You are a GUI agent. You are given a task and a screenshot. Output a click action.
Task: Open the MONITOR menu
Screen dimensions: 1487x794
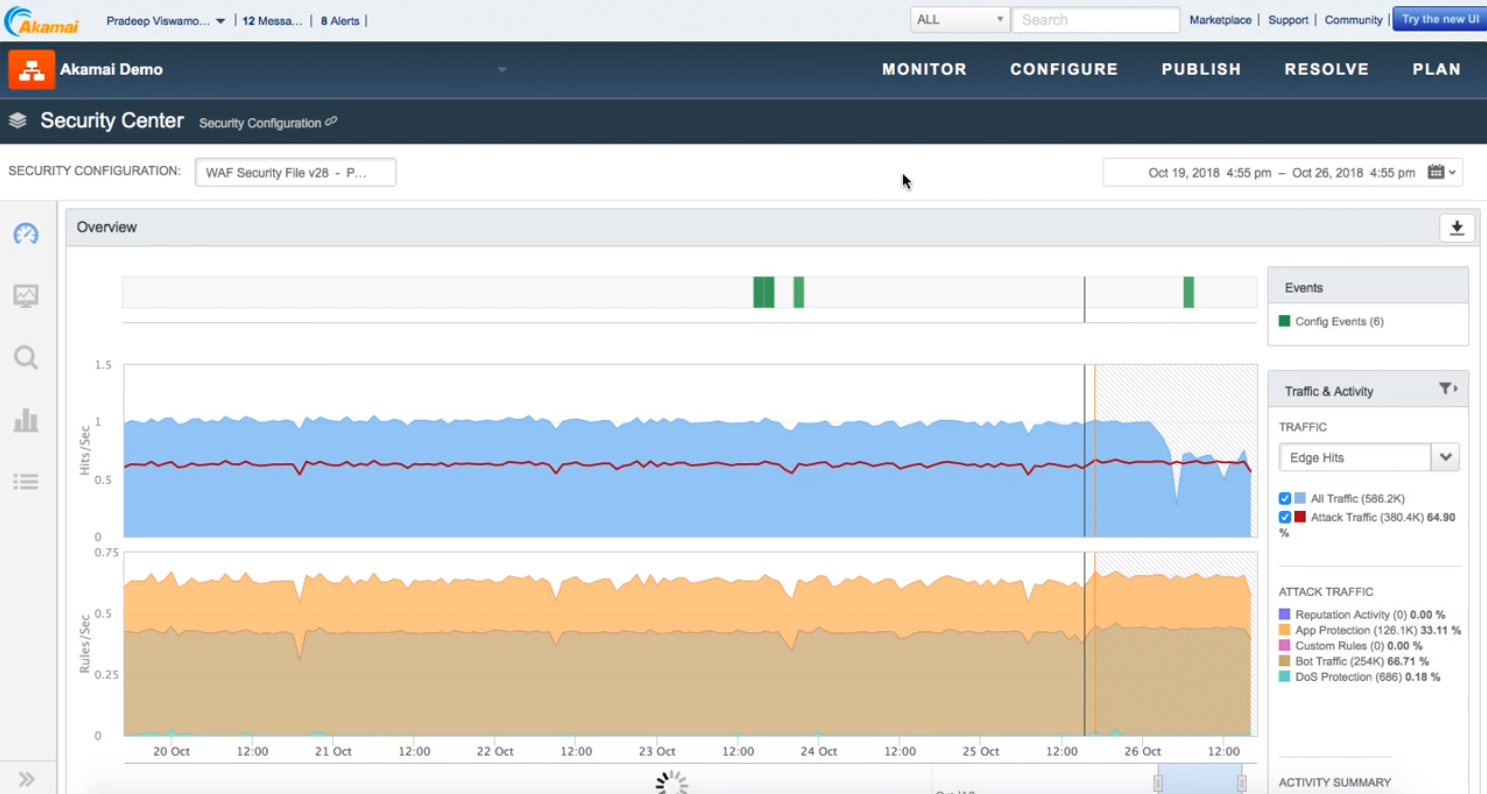924,70
